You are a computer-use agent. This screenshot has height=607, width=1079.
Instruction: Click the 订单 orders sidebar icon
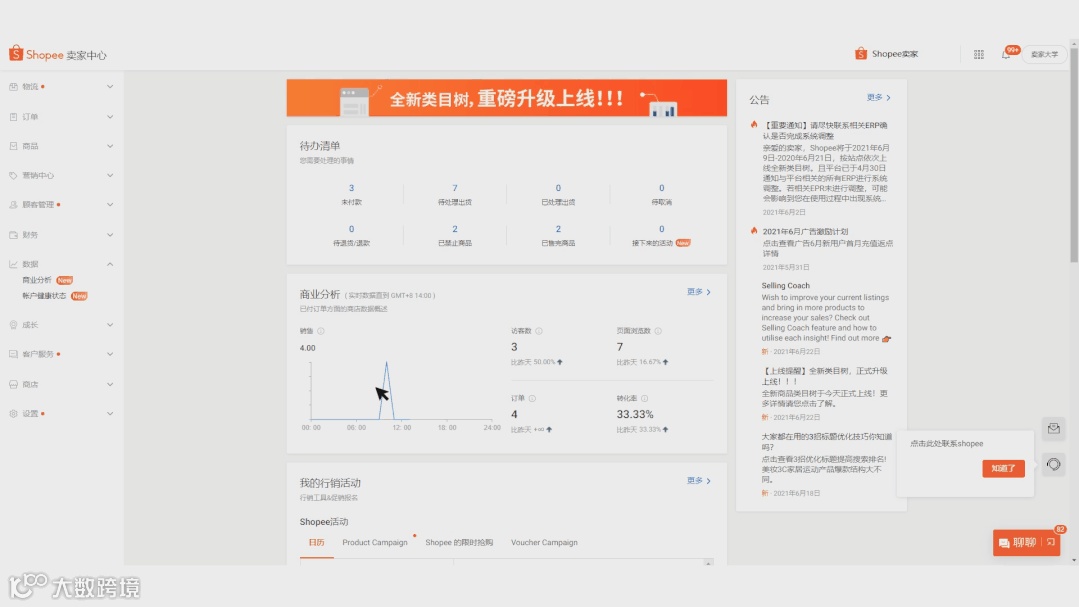coord(13,117)
